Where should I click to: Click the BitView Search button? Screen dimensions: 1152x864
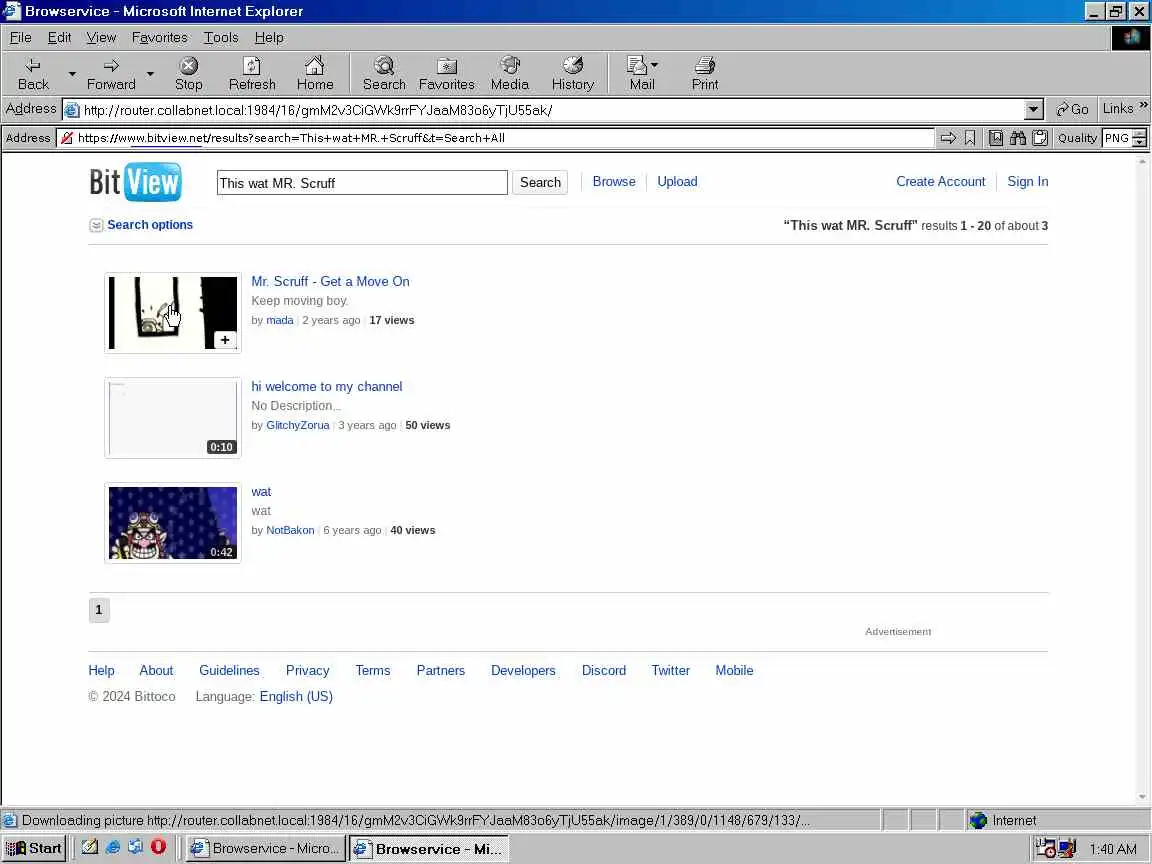540,182
